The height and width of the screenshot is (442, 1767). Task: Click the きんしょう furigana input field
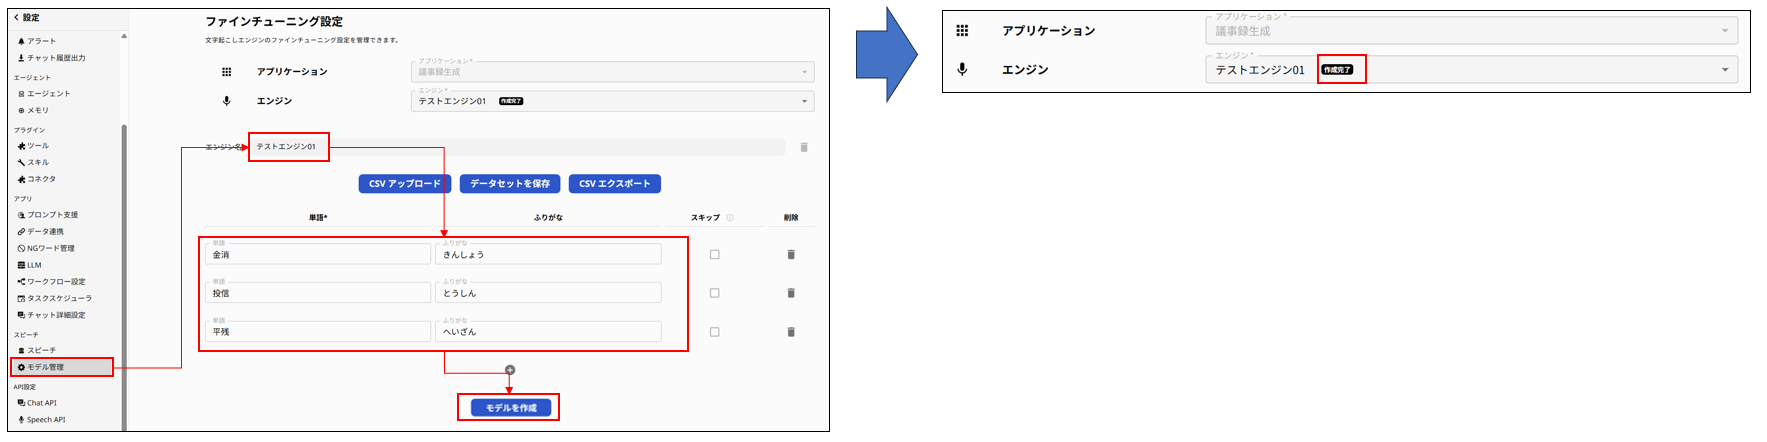[548, 255]
